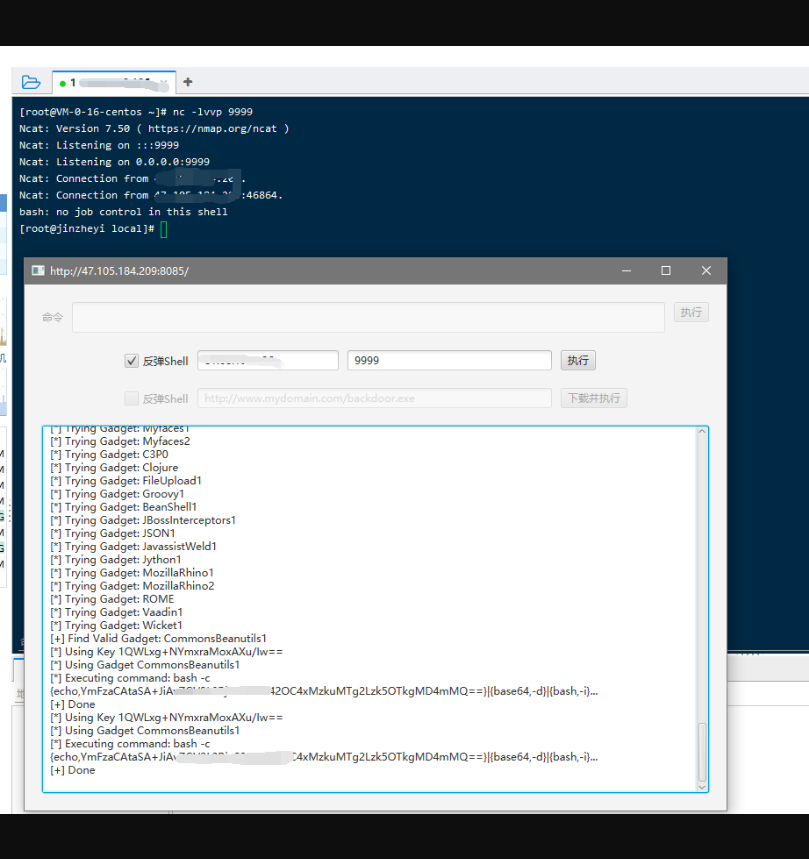Click the 'Trying Gadget: Groovy1' log line
The image size is (809, 859).
(117, 494)
